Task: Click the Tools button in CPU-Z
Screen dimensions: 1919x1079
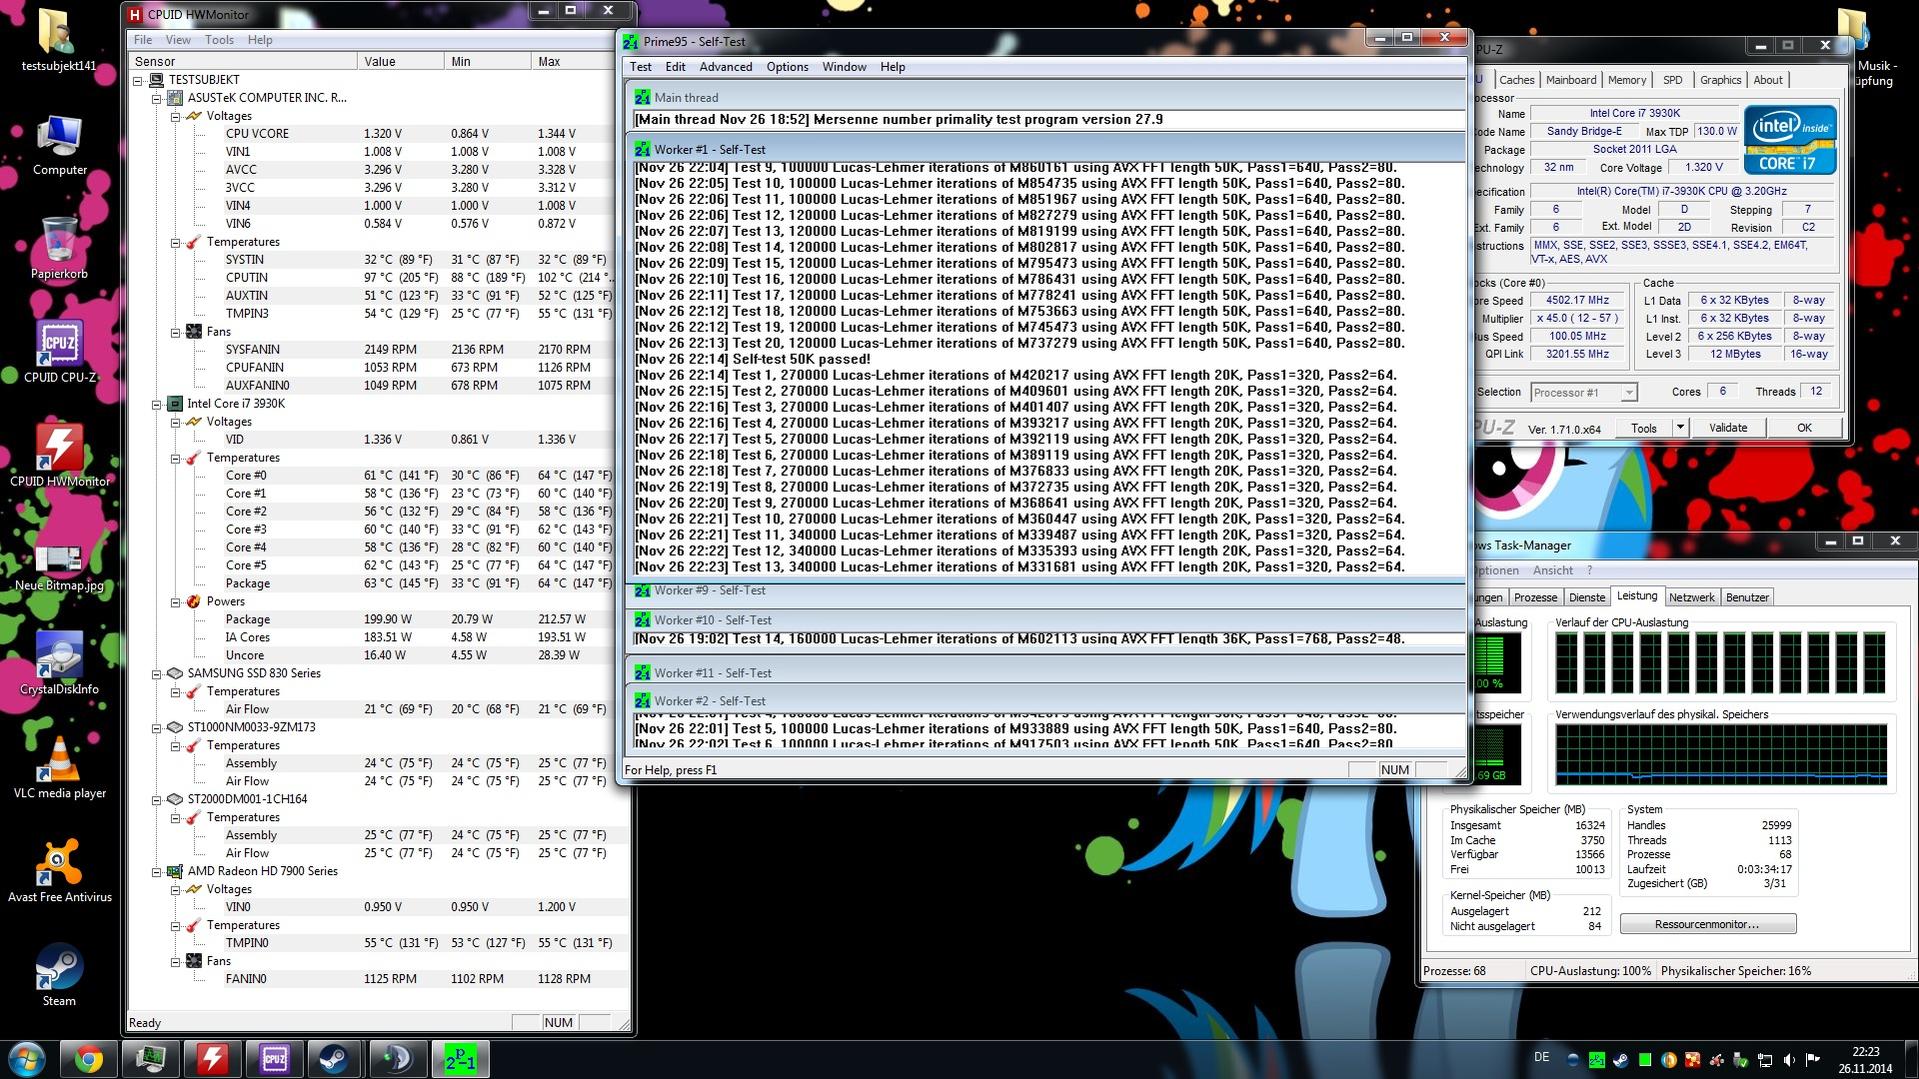Action: point(1644,428)
